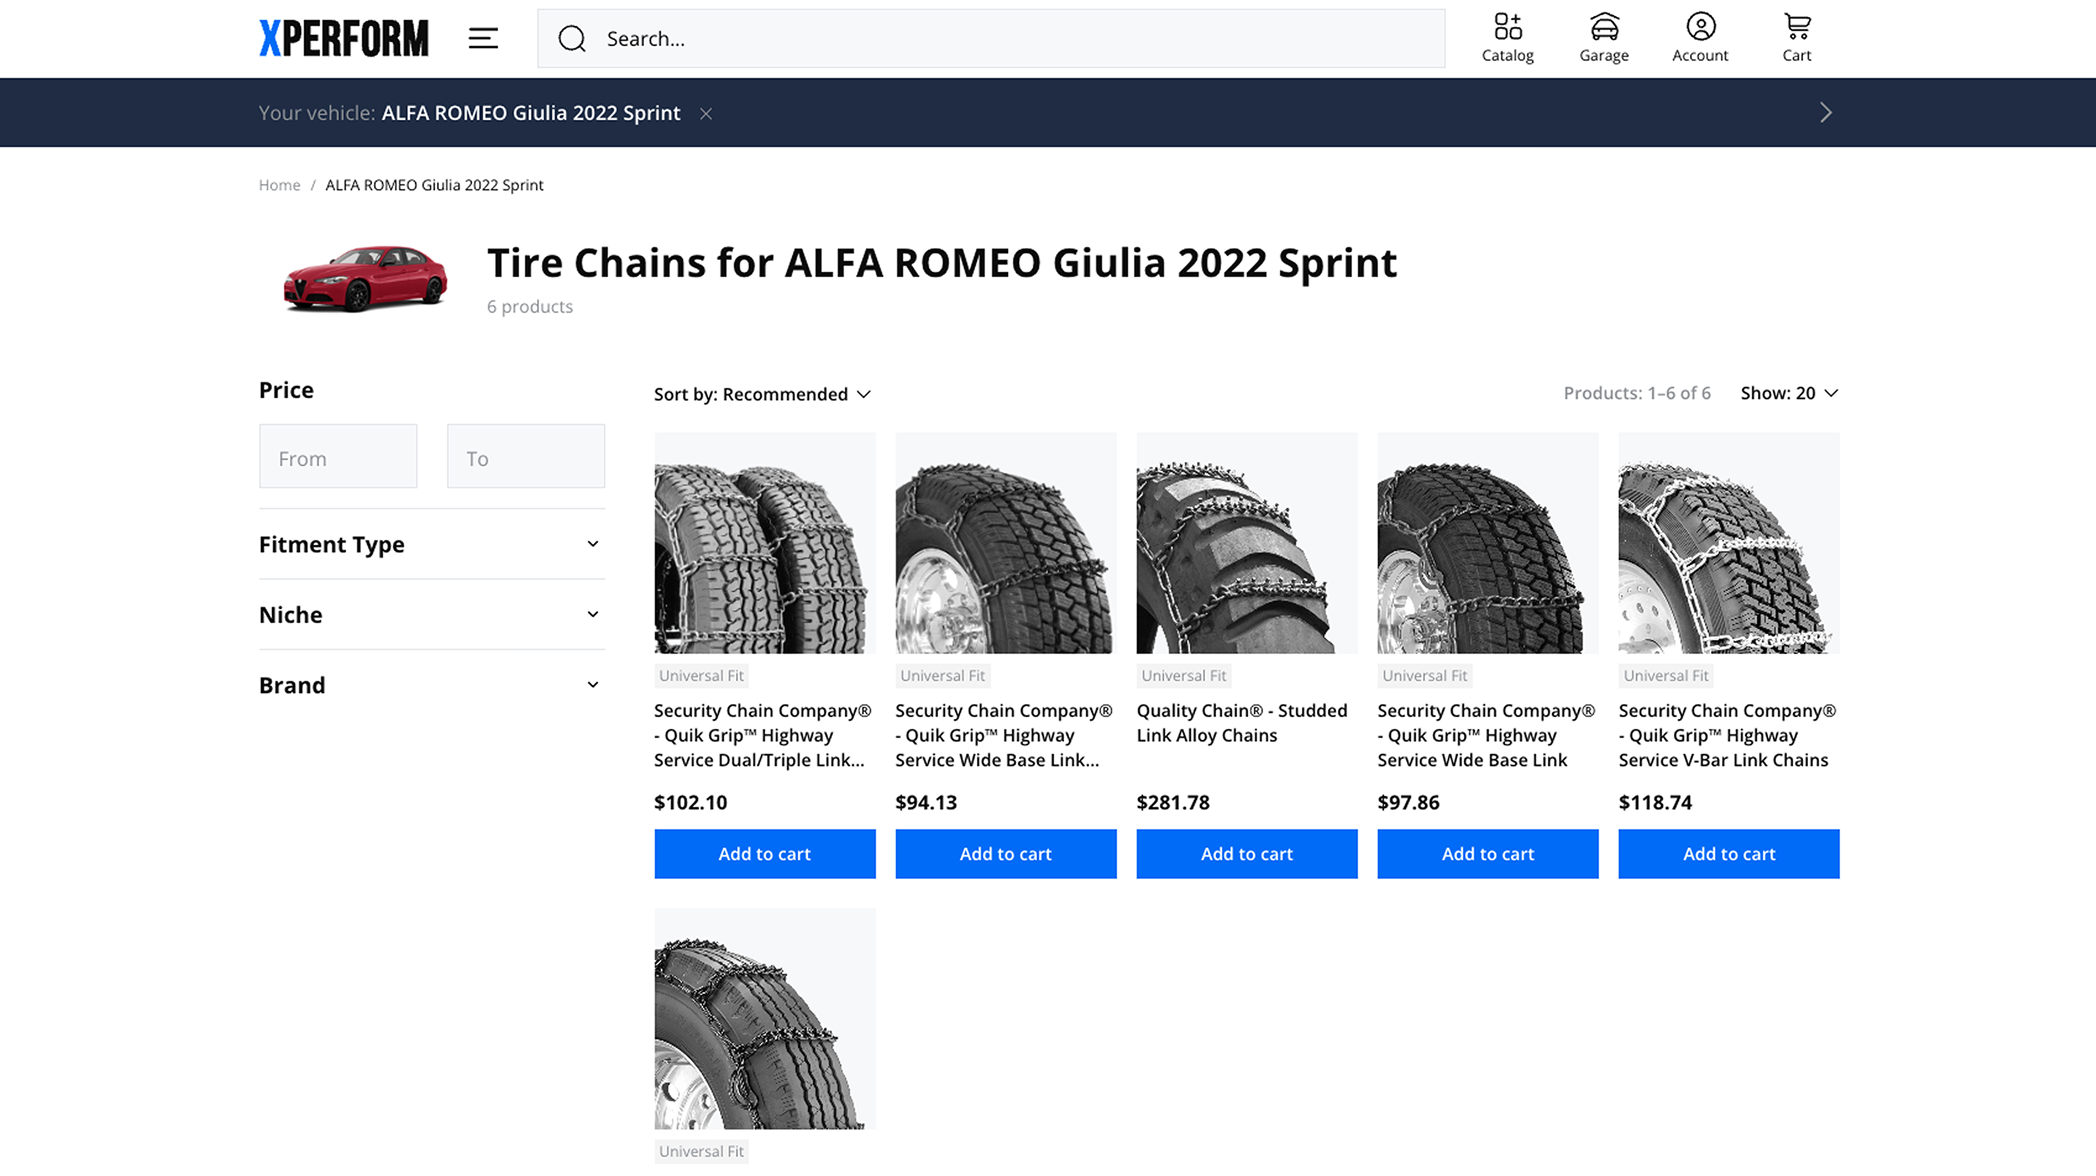The width and height of the screenshot is (2096, 1176).
Task: Open the shopping Cart icon
Action: tap(1797, 38)
